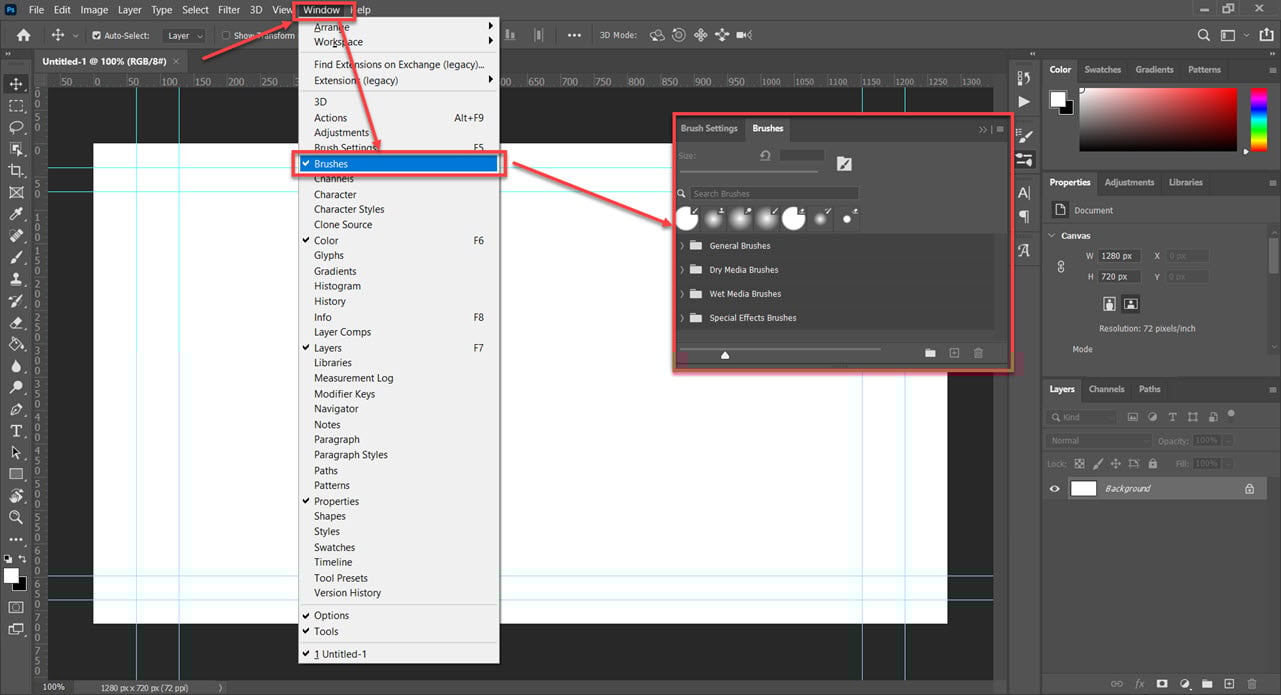Open the Brush Settings tab in Brushes panel
This screenshot has height=695, width=1281.
709,129
